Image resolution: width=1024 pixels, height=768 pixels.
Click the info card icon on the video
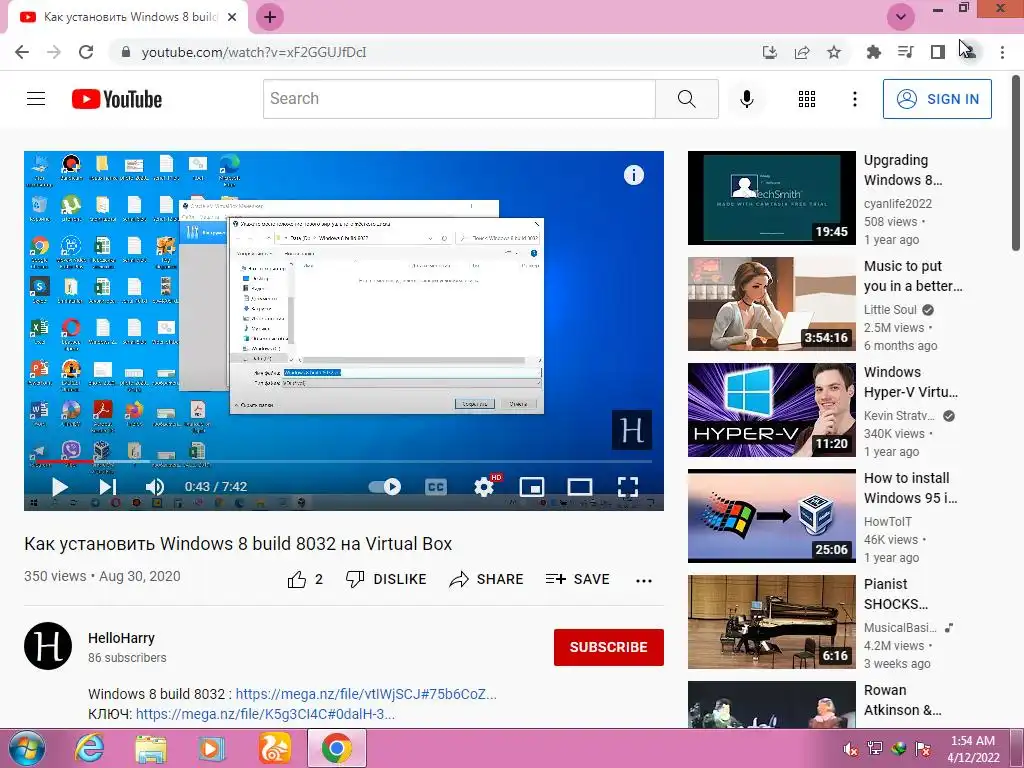click(633, 175)
